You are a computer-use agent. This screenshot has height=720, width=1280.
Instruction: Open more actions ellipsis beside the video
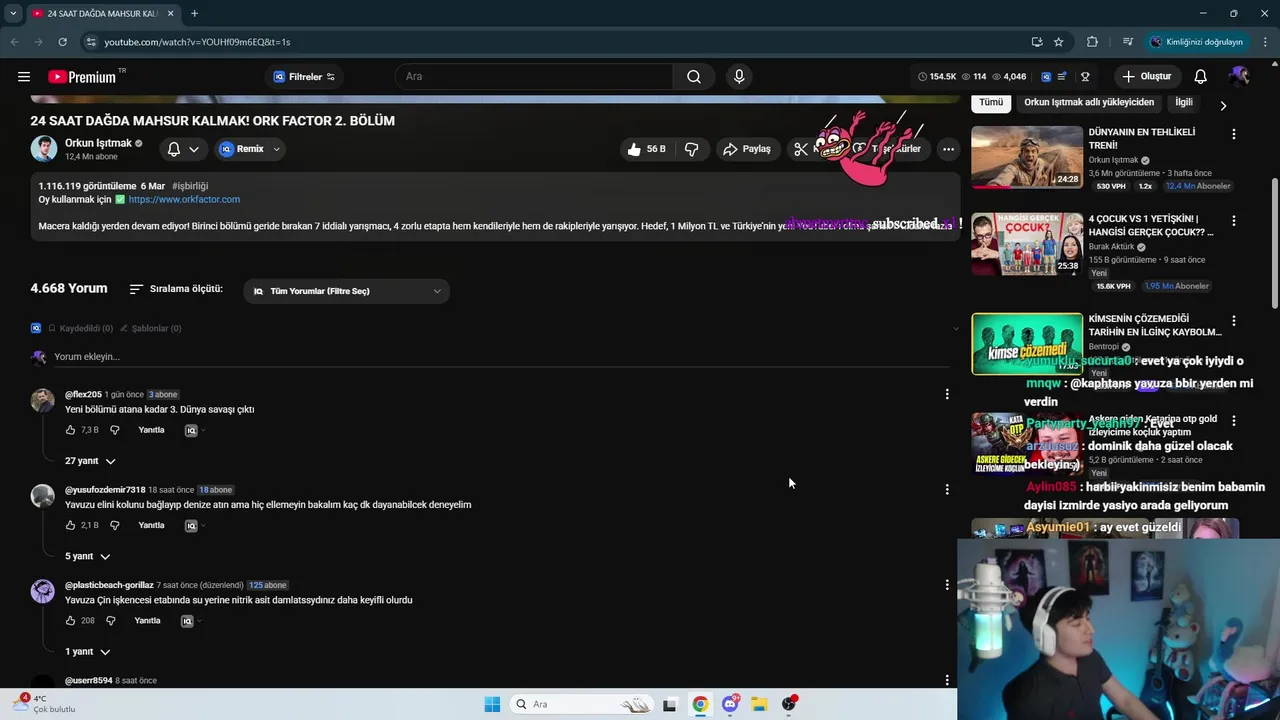tap(948, 149)
